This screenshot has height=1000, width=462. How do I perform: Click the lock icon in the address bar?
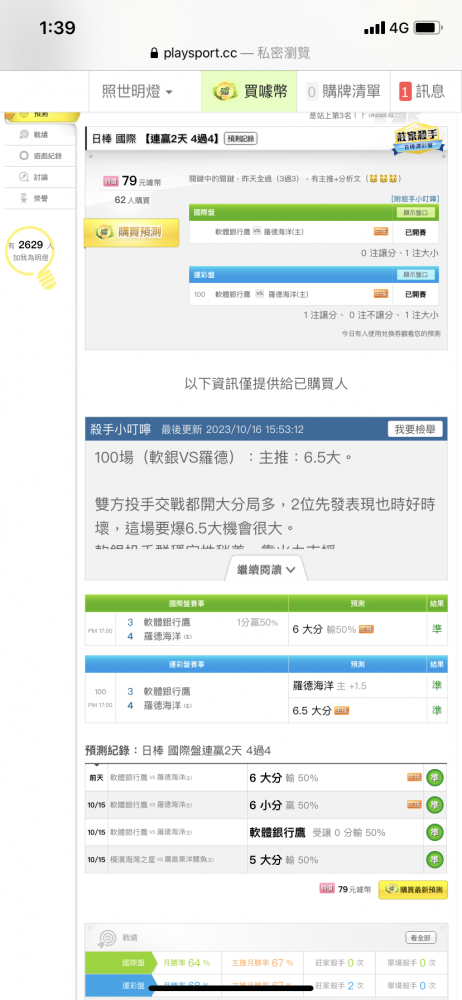[x=154, y=54]
